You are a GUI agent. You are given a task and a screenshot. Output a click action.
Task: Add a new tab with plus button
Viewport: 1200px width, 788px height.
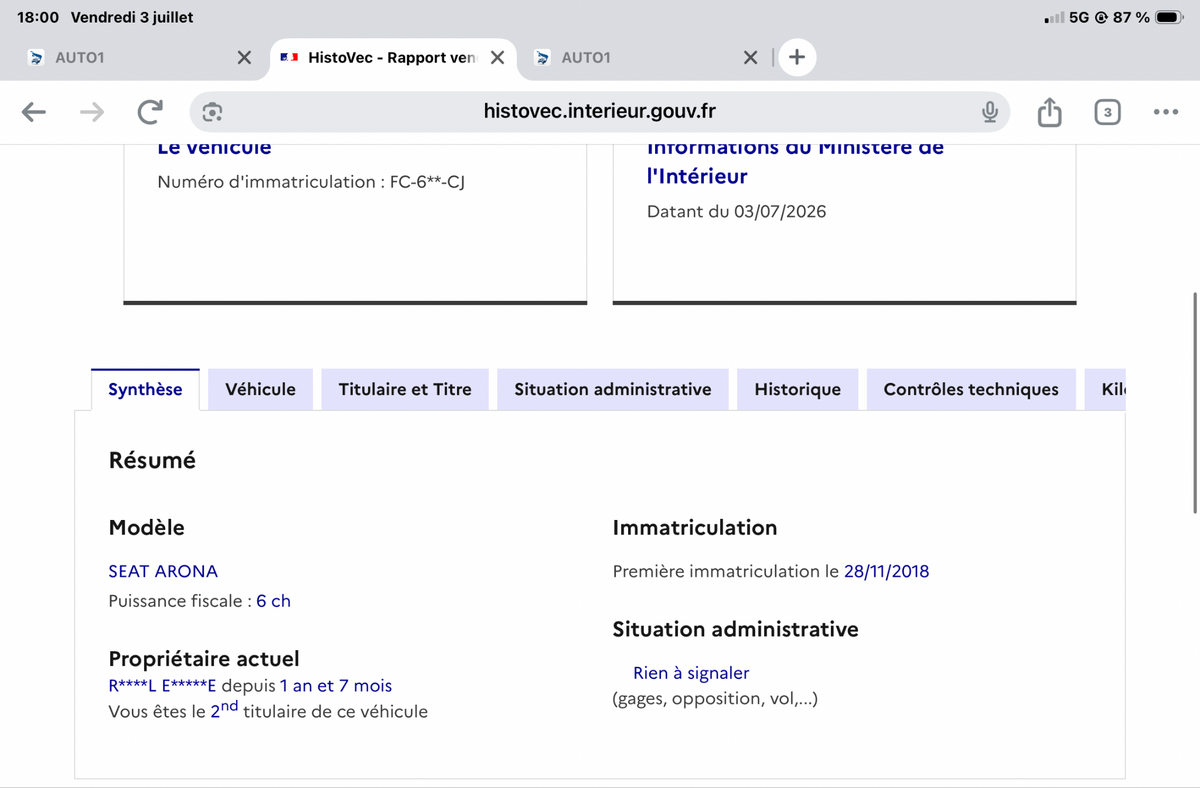(x=797, y=57)
